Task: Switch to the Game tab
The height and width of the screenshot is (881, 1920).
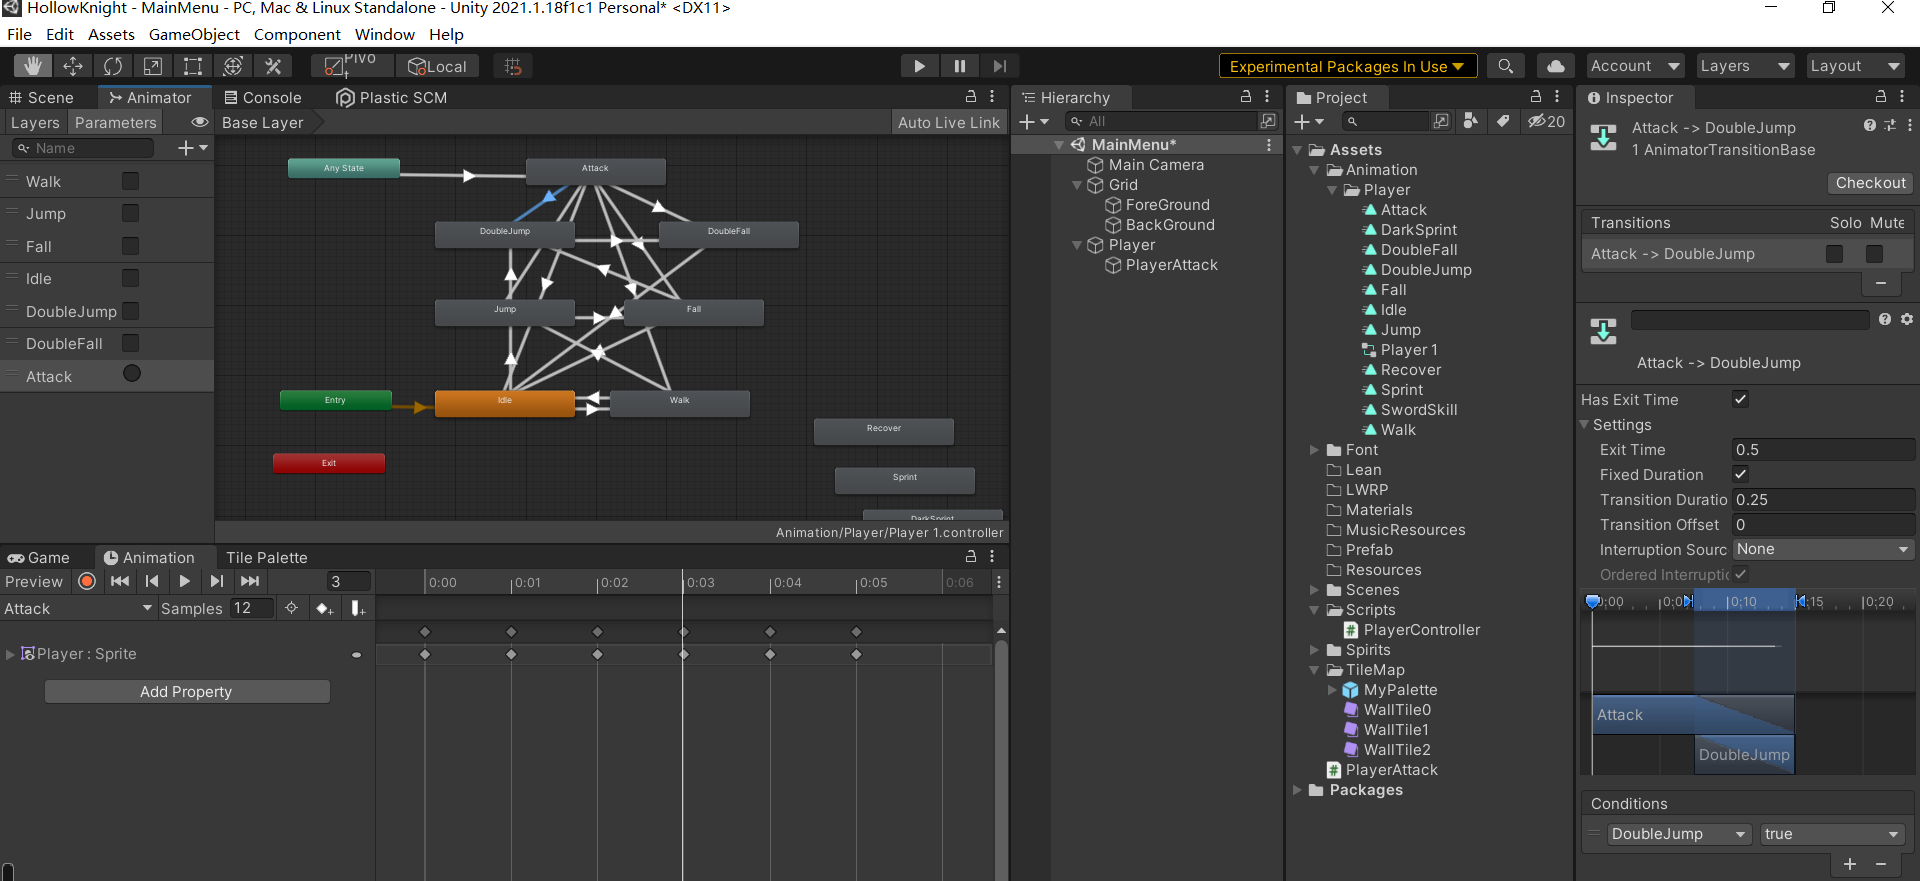Action: (x=40, y=557)
